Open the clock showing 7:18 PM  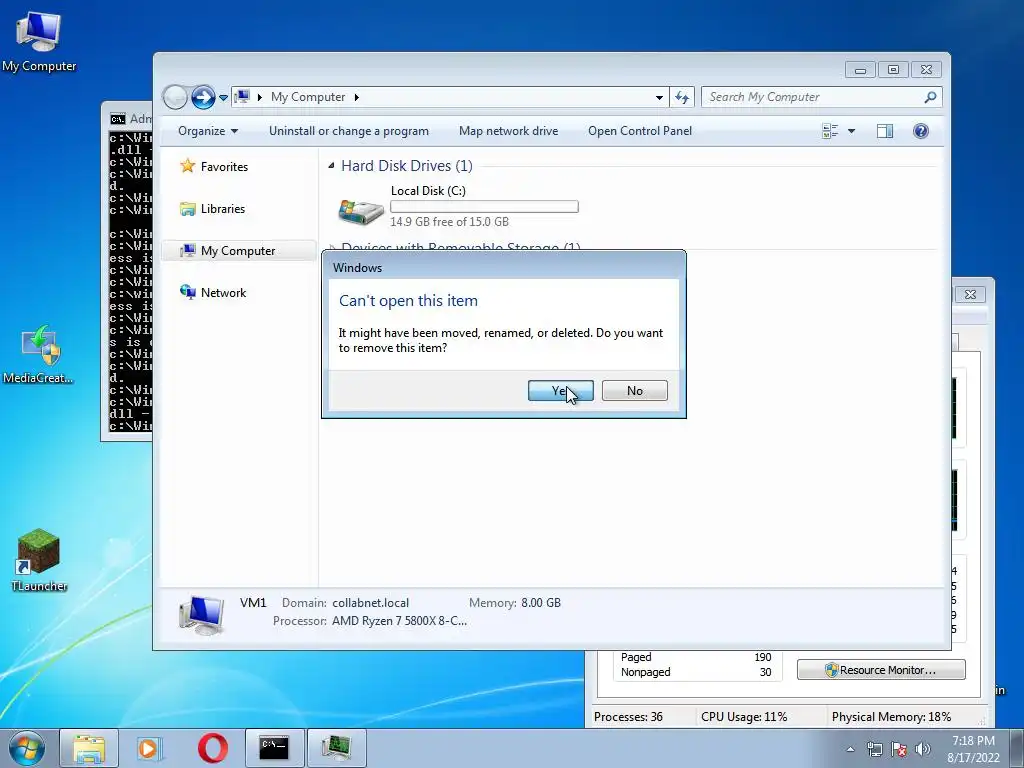coord(973,749)
